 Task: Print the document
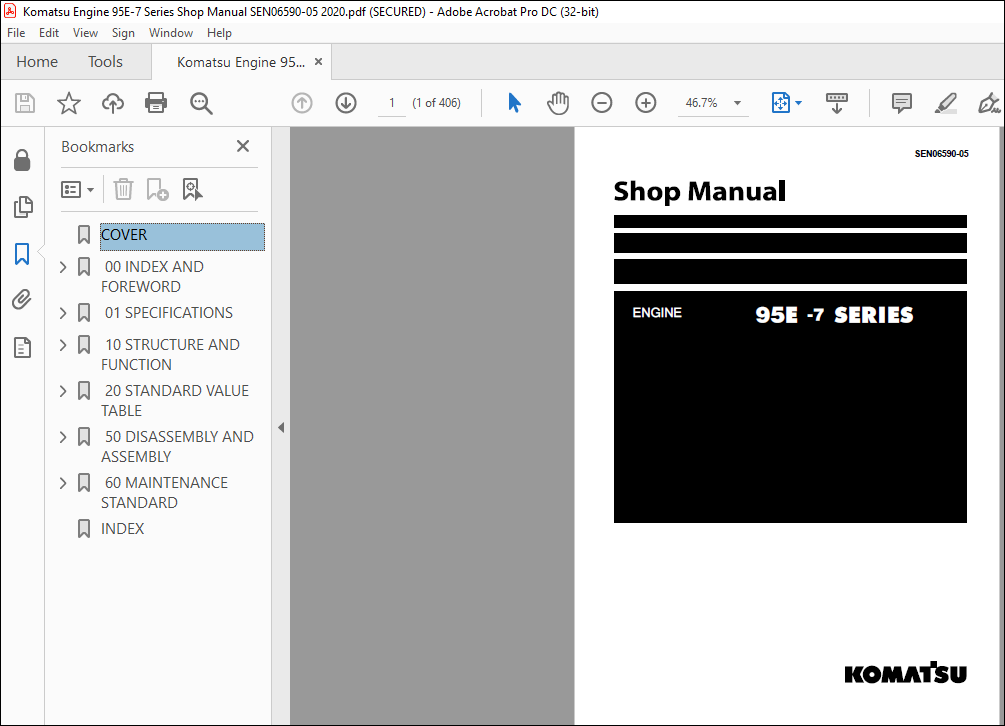[156, 103]
